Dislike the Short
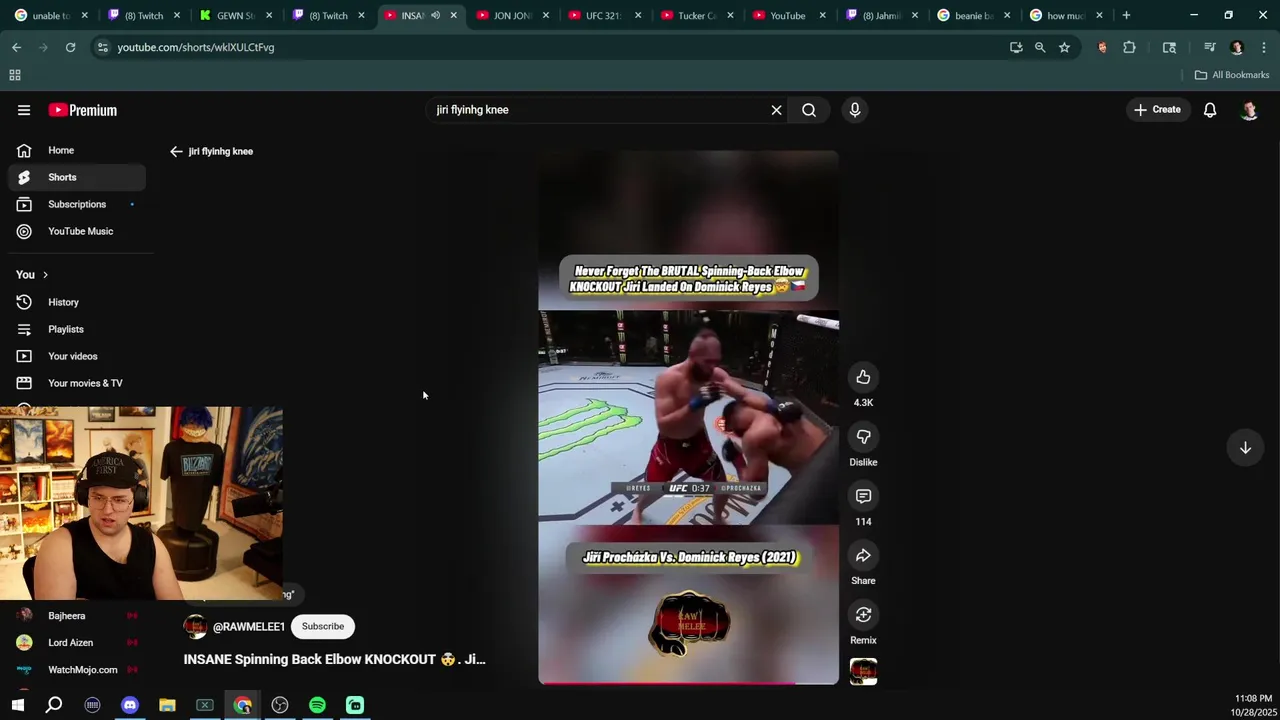 pyautogui.click(x=863, y=437)
